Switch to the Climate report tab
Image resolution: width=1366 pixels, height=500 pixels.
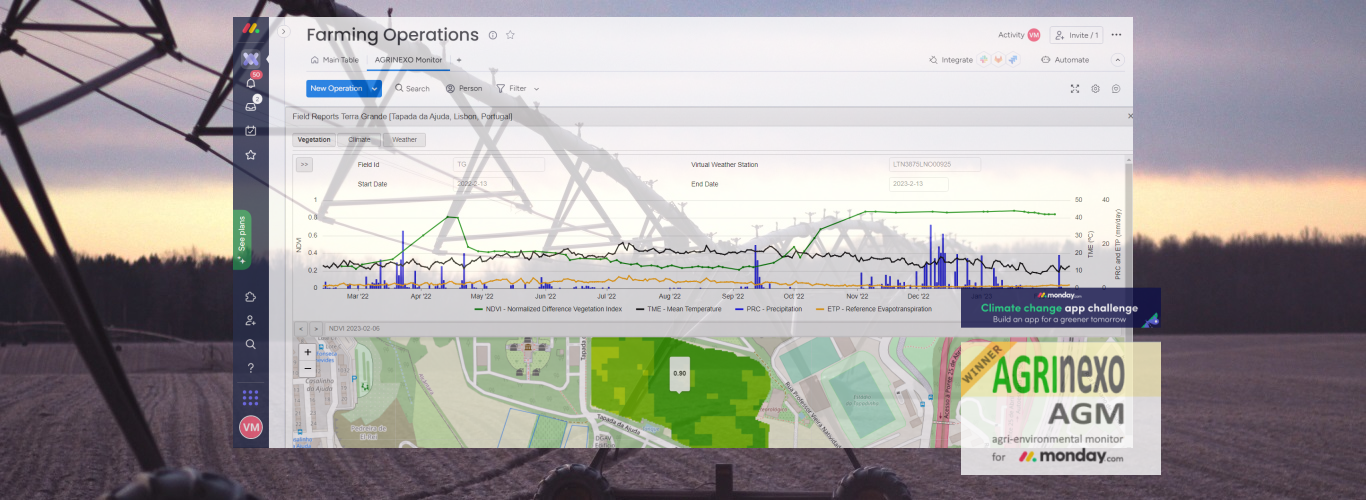tap(359, 140)
